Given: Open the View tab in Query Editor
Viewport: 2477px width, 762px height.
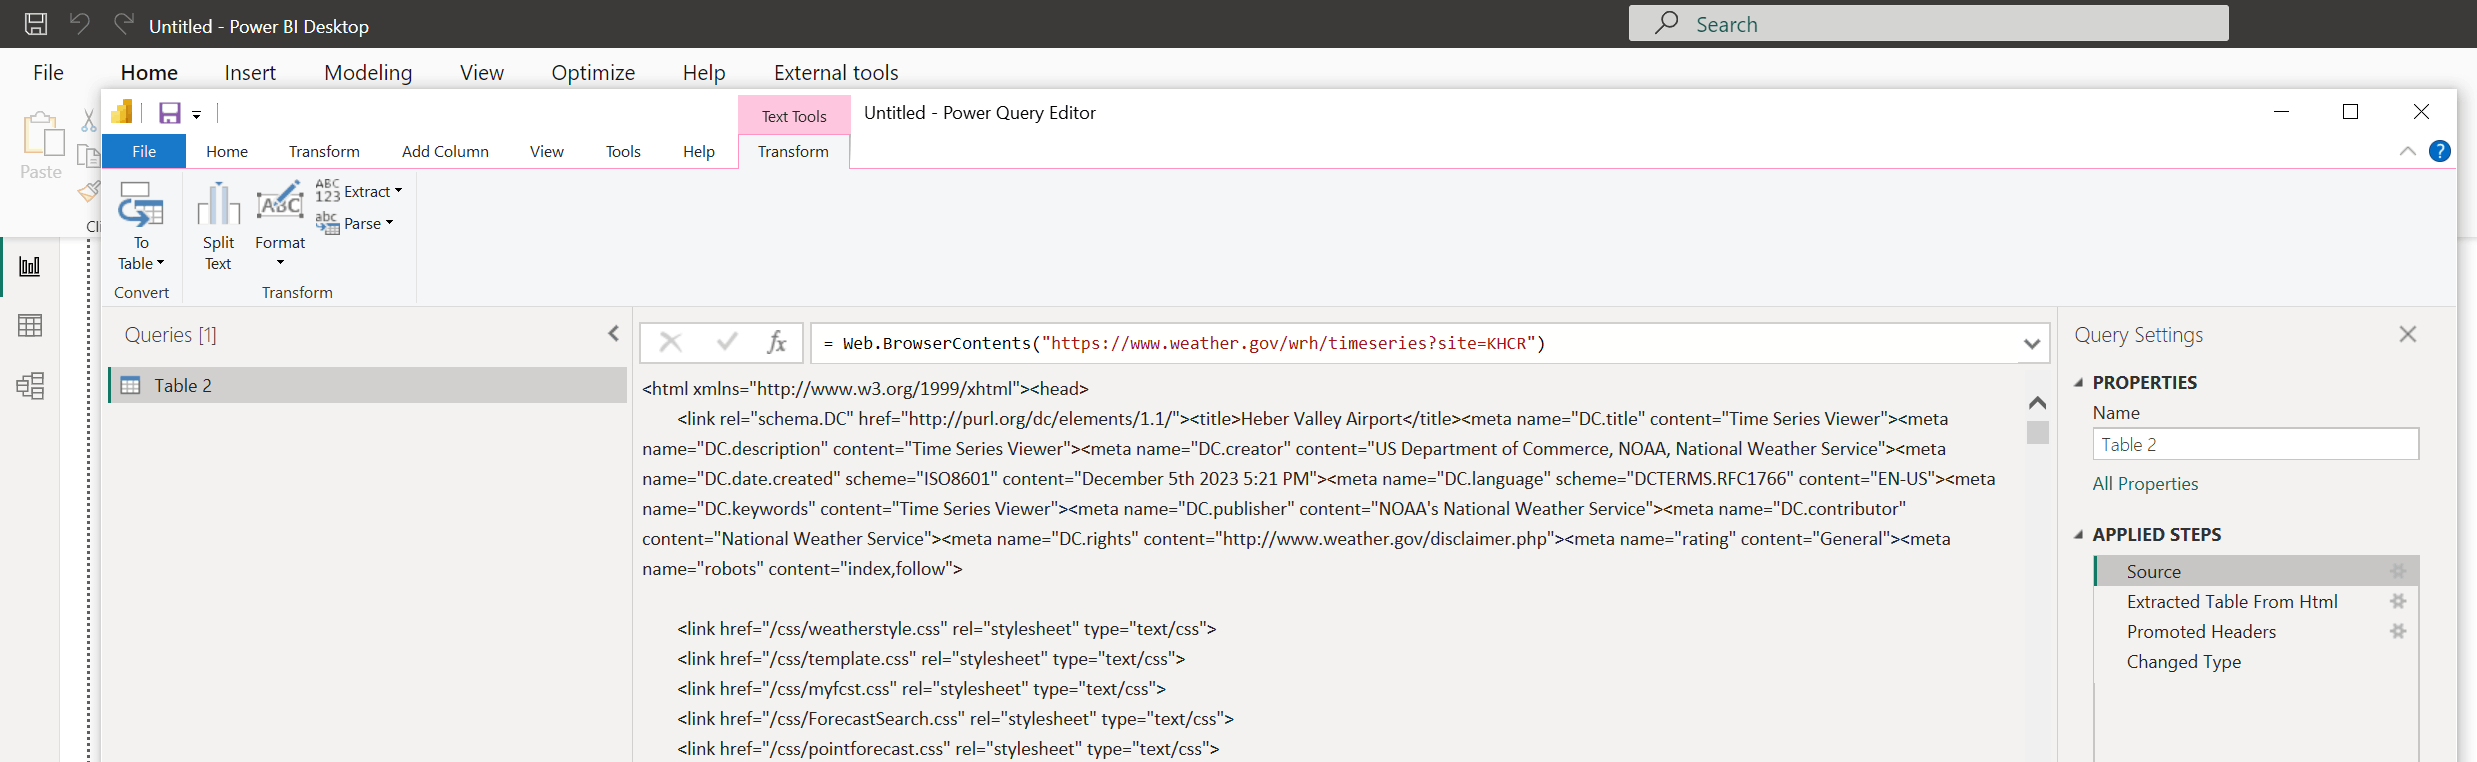Looking at the screenshot, I should click(547, 151).
